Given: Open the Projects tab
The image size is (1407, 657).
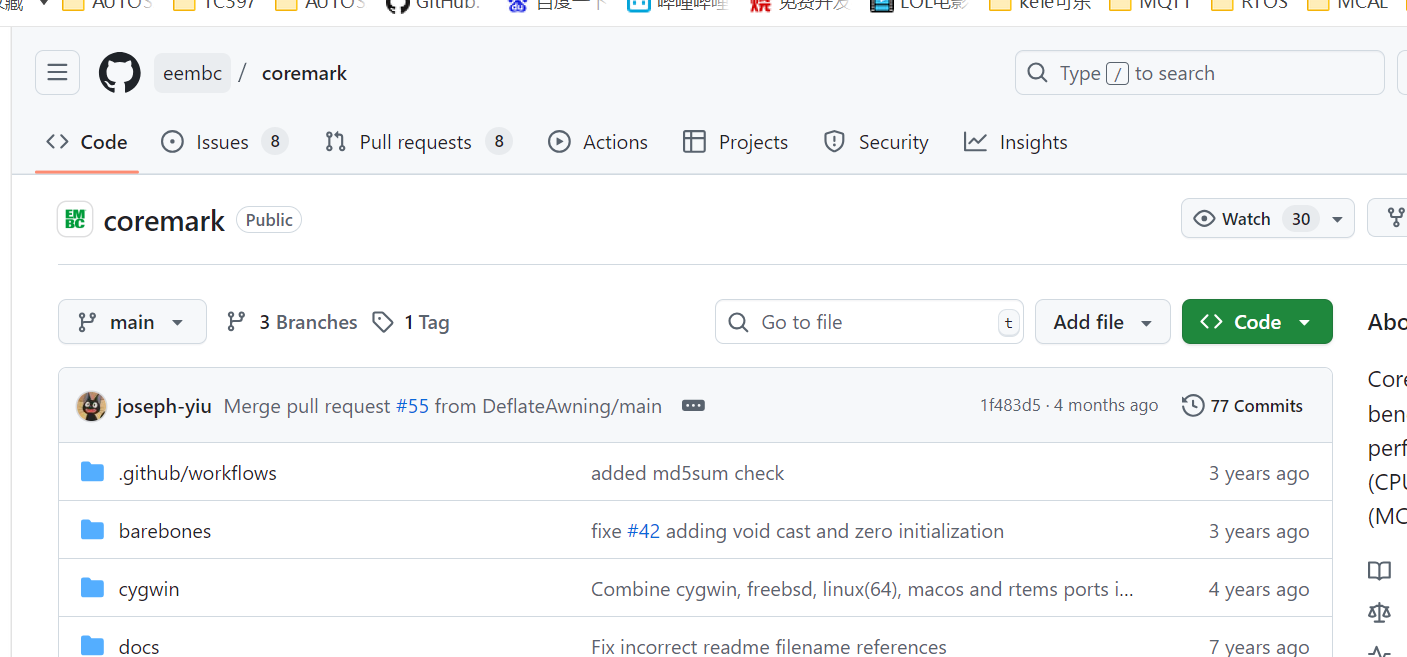Looking at the screenshot, I should (735, 142).
